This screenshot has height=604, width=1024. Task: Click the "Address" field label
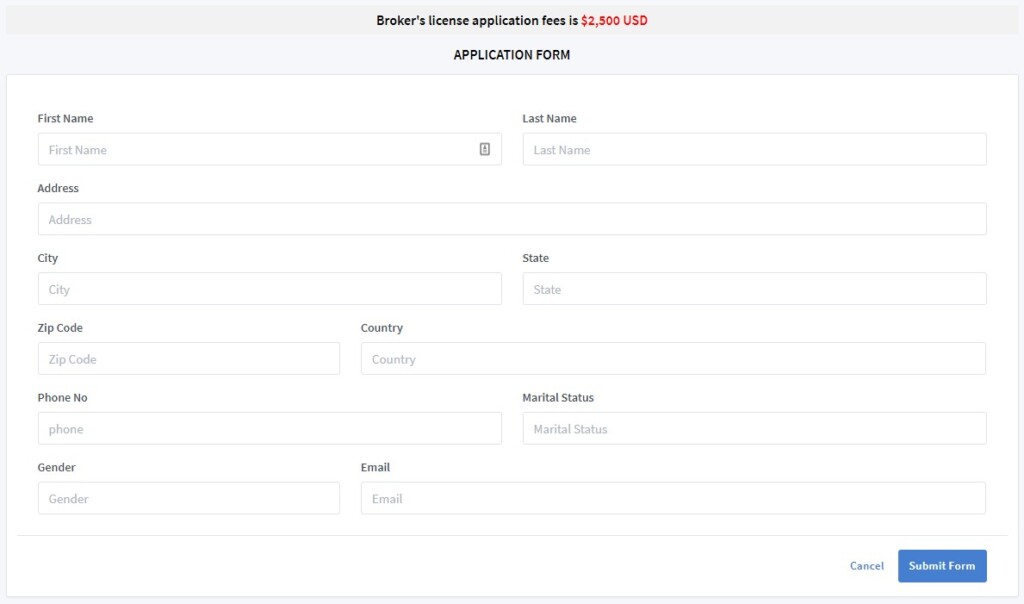[x=58, y=188]
